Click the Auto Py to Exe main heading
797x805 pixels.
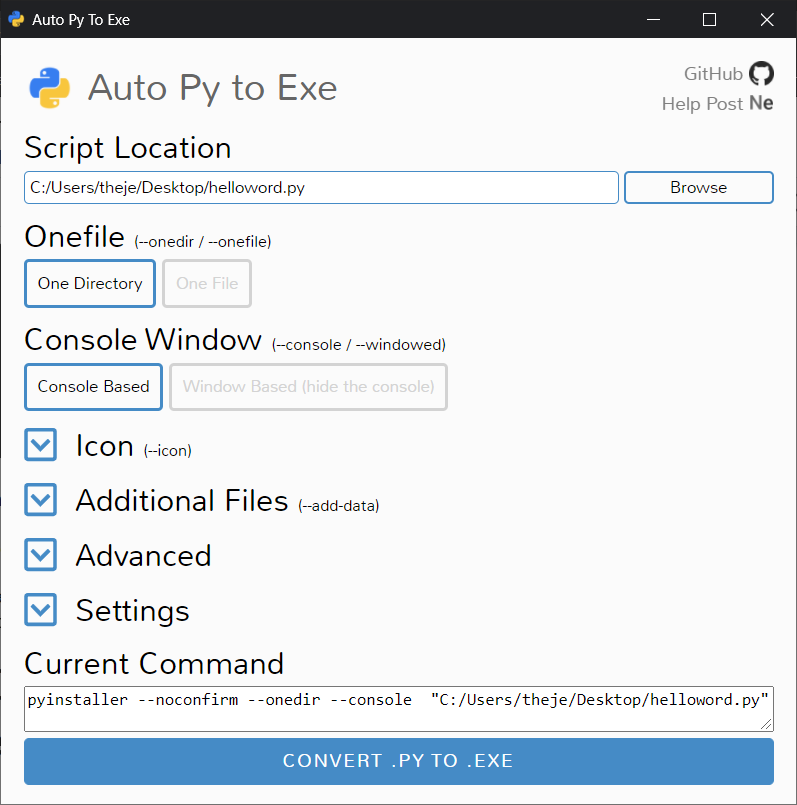212,88
